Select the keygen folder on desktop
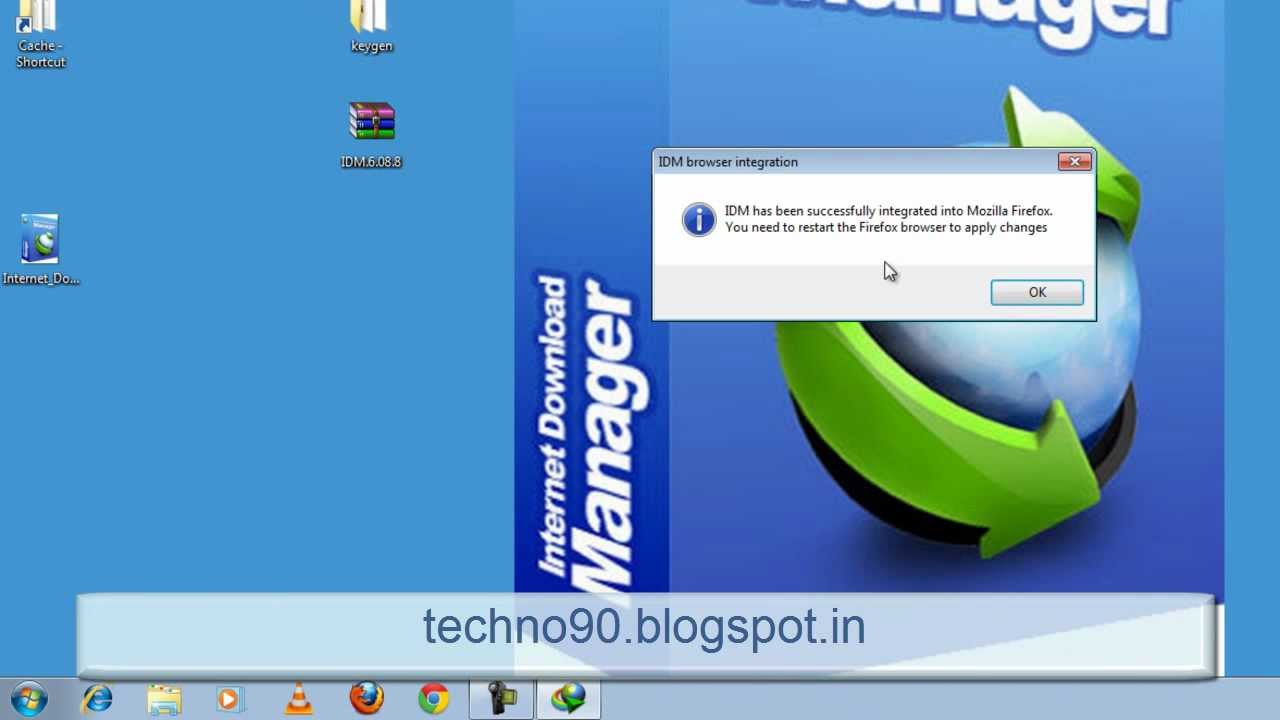 [371, 28]
